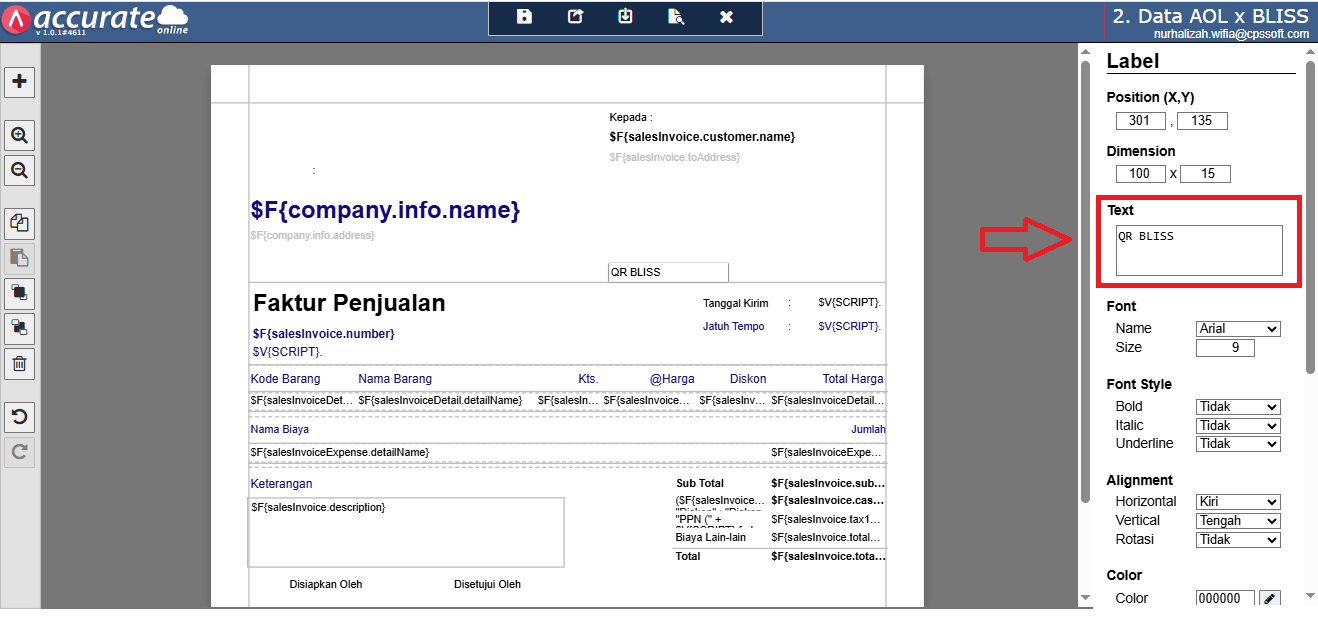Select the $F{company.info.name} field

[385, 210]
